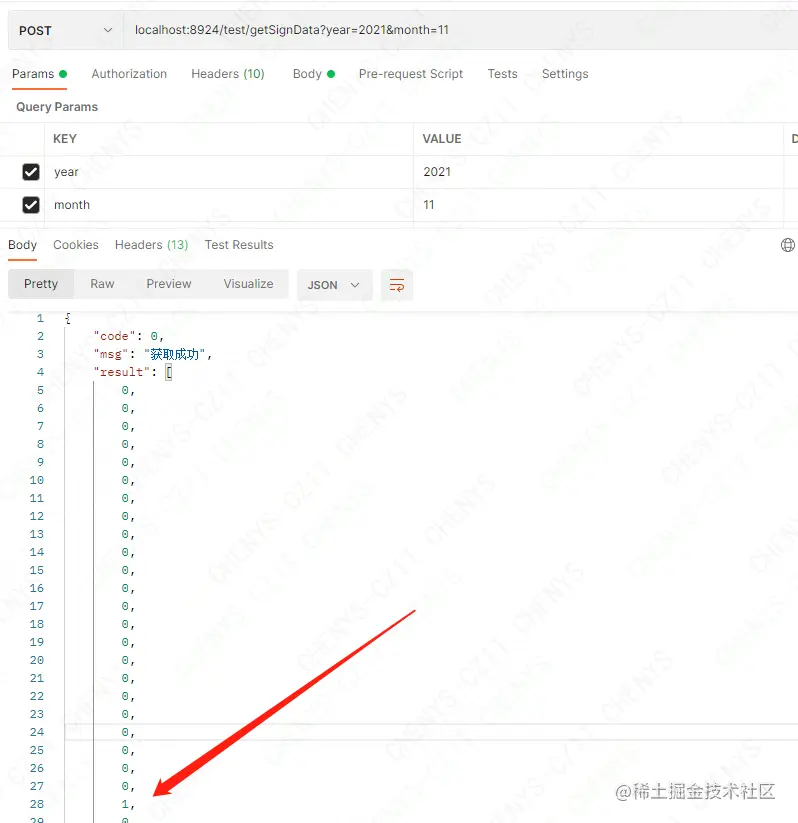Viewport: 798px width, 823px height.
Task: Click the request URL field
Action: point(460,30)
